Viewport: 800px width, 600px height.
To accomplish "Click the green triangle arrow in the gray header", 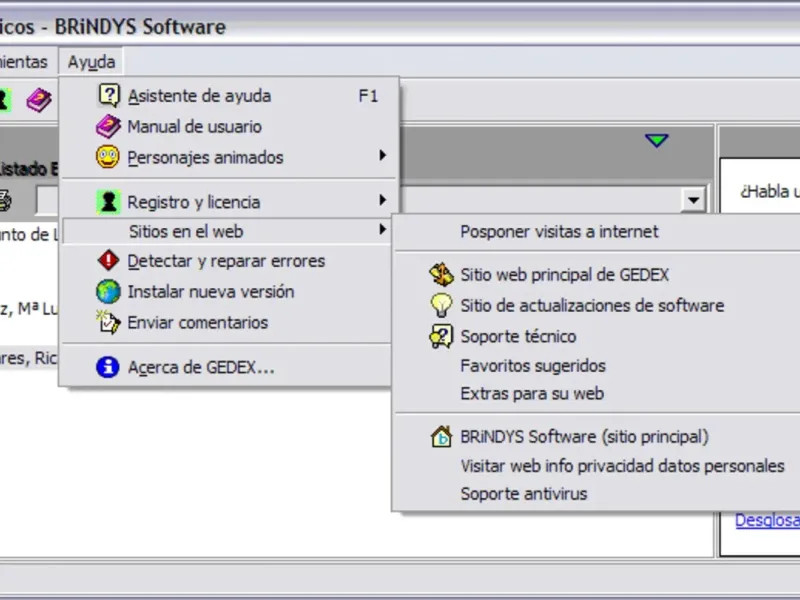I will [657, 140].
